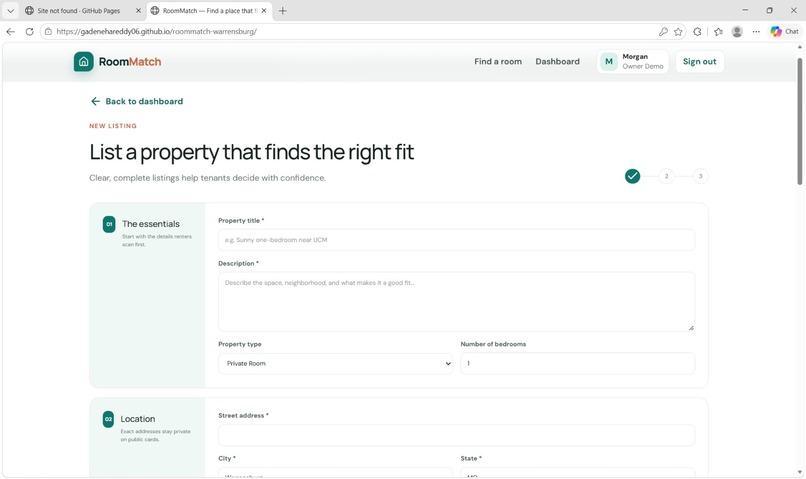Click step 3 in the progress indicator
The image size is (806, 479).
point(700,176)
